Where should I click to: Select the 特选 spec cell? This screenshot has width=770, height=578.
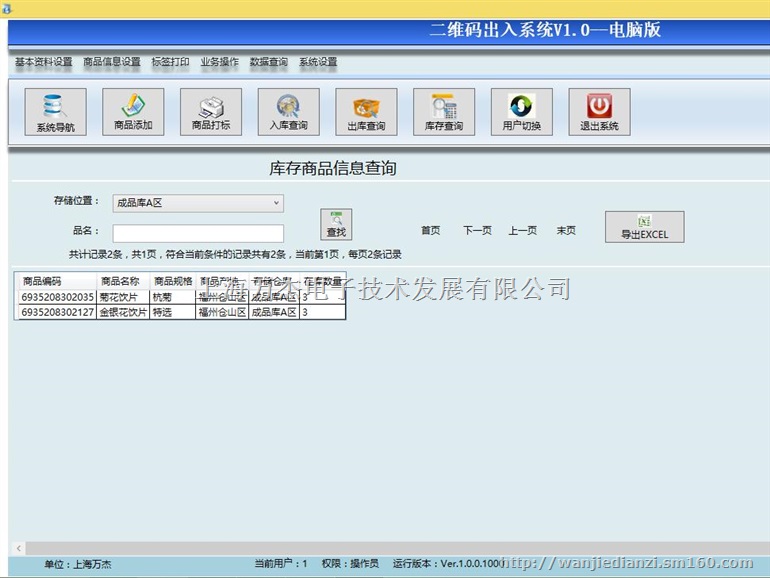(x=172, y=312)
